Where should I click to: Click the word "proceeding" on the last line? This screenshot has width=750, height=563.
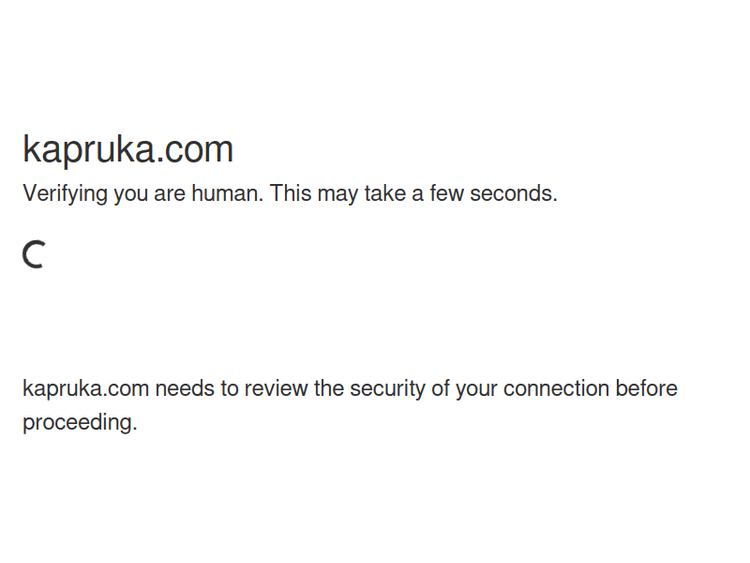click(78, 422)
